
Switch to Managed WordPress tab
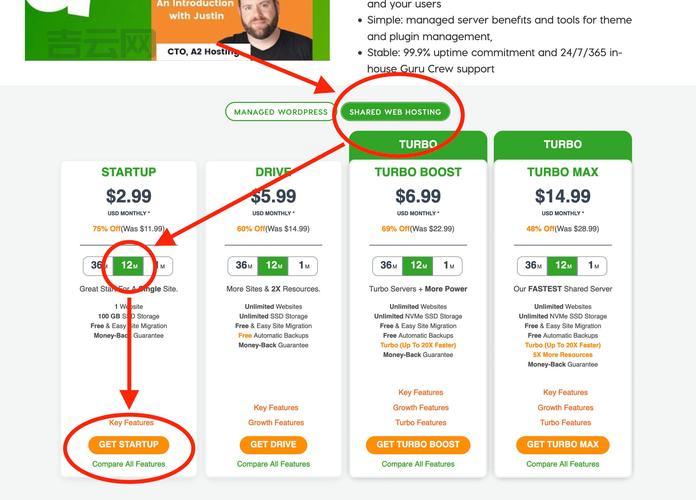click(281, 112)
